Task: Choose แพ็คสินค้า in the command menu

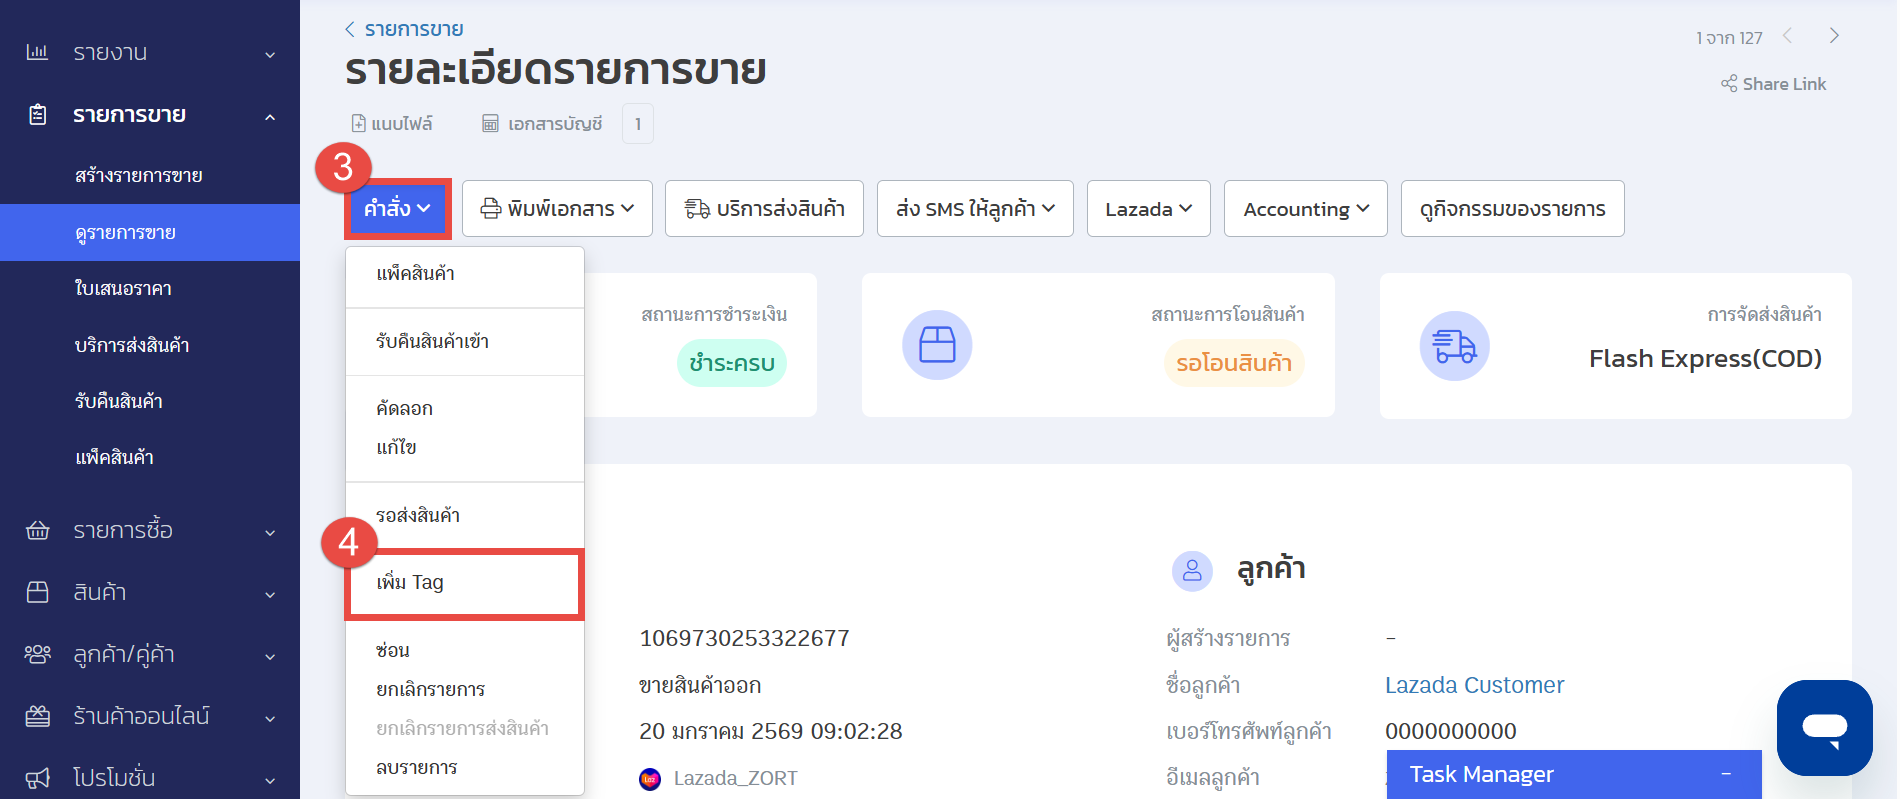Action: point(415,274)
